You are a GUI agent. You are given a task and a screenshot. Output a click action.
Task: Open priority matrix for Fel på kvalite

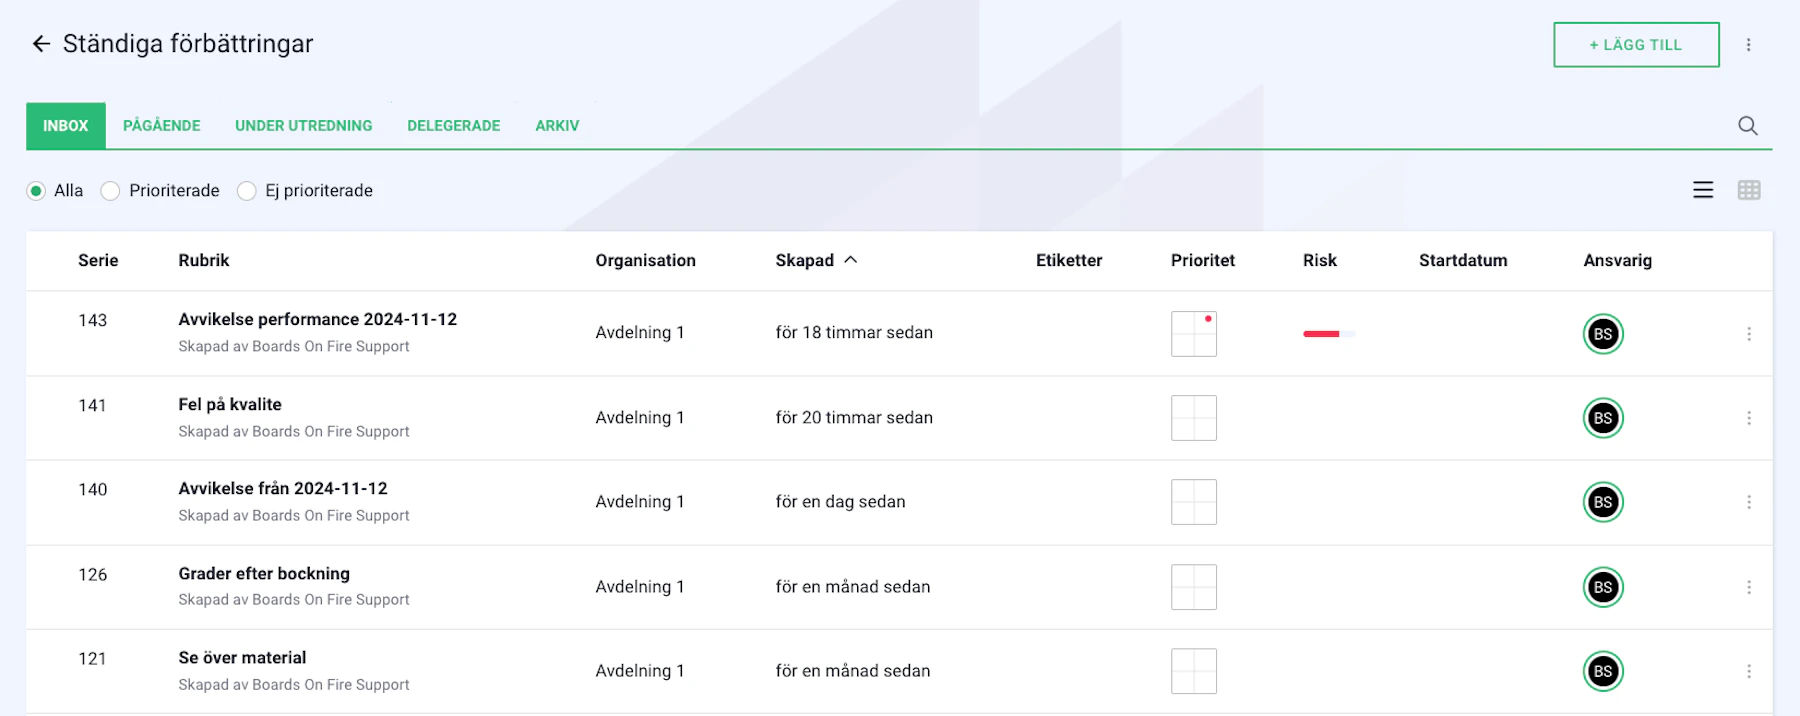tap(1193, 418)
